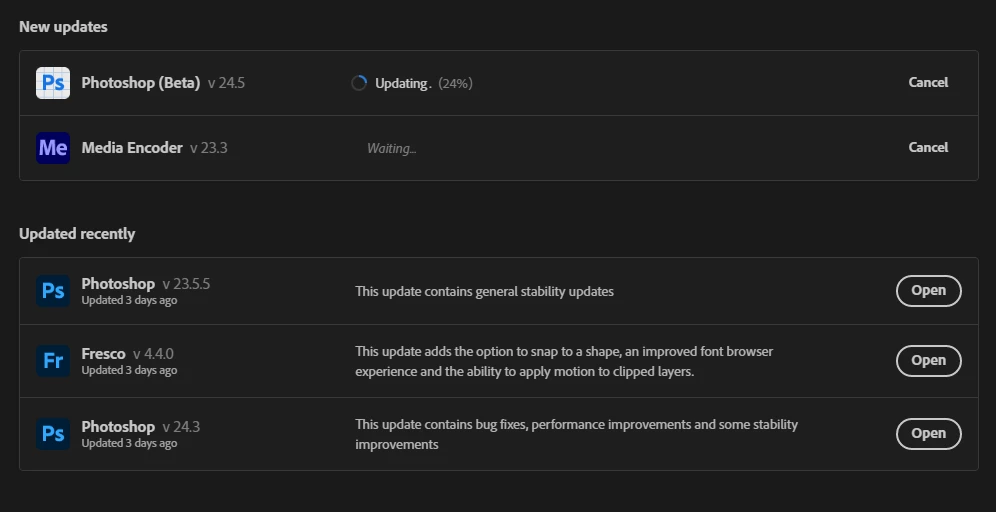This screenshot has width=996, height=512.
Task: Open Photoshop v 23.5.5
Action: (x=929, y=290)
